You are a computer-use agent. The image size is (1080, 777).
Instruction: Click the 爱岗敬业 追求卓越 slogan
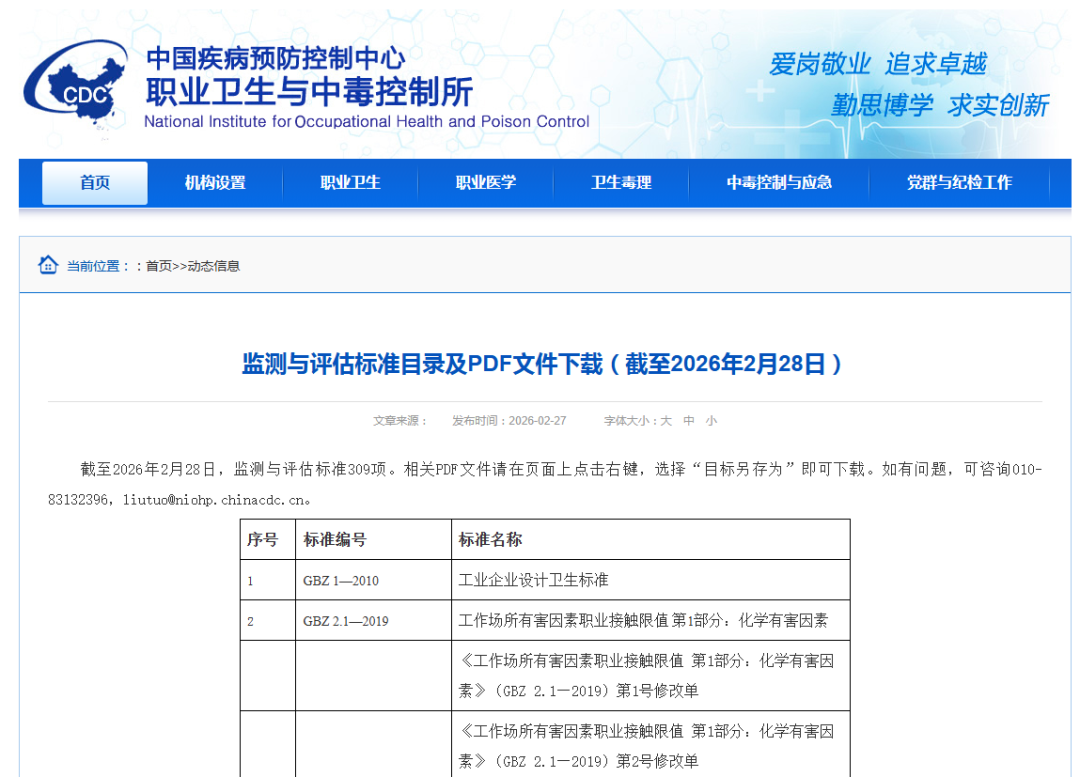pos(878,64)
